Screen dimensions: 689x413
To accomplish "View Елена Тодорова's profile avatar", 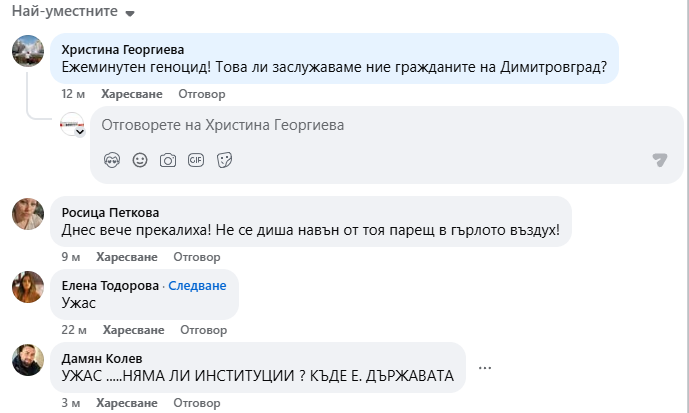I will pos(27,287).
